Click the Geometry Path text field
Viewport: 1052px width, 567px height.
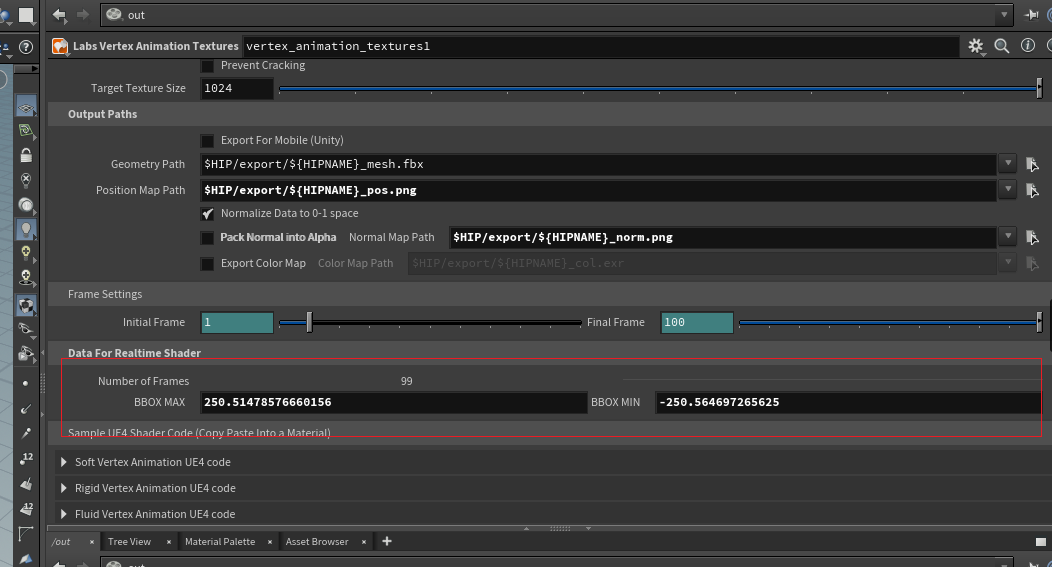point(598,164)
